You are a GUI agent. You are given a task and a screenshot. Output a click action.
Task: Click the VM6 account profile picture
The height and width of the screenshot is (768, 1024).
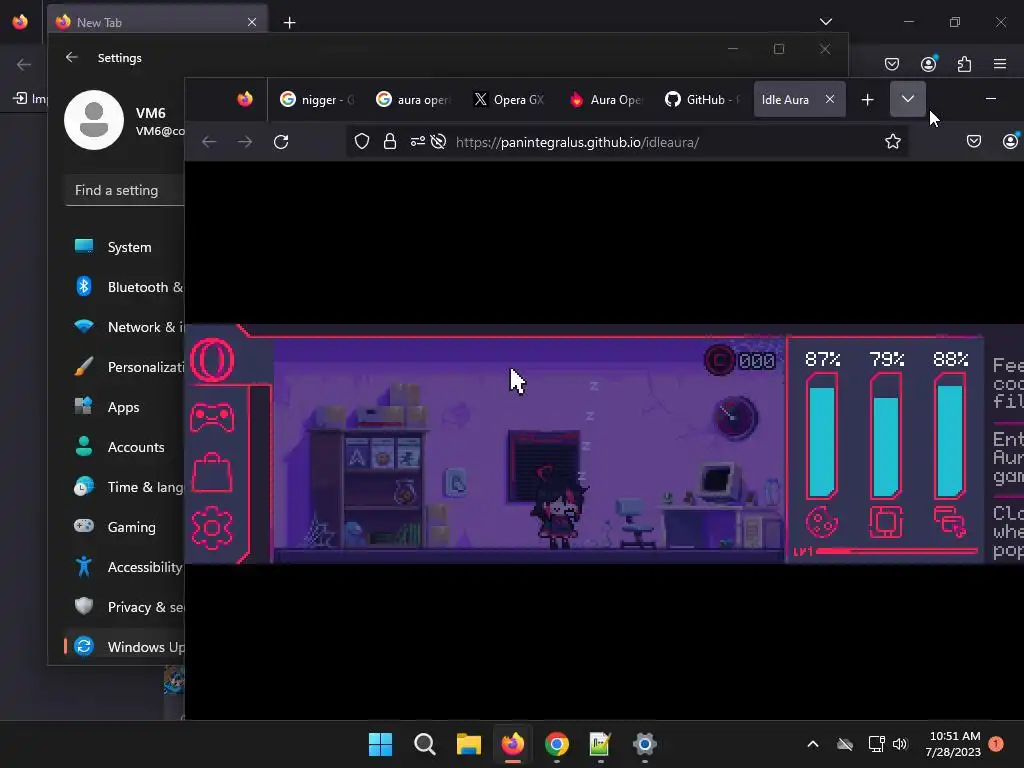(94, 120)
